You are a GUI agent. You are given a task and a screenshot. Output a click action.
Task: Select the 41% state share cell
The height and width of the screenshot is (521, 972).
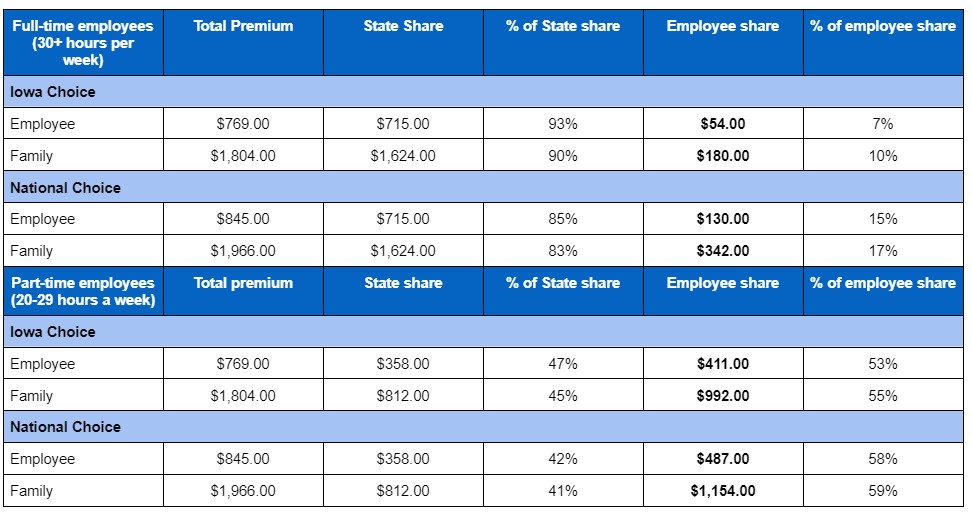(x=563, y=491)
